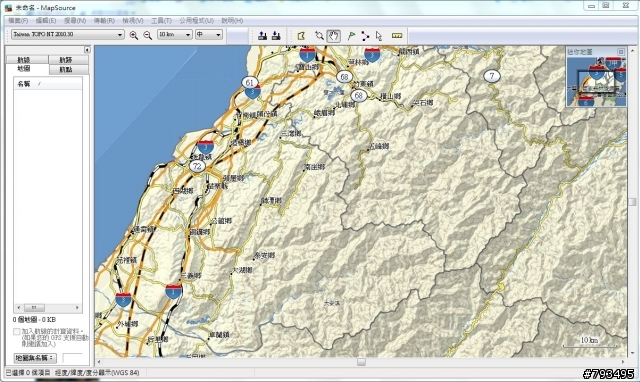Click the MapSource application icon in title bar
This screenshot has height=382, width=640.
pyautogui.click(x=8, y=8)
